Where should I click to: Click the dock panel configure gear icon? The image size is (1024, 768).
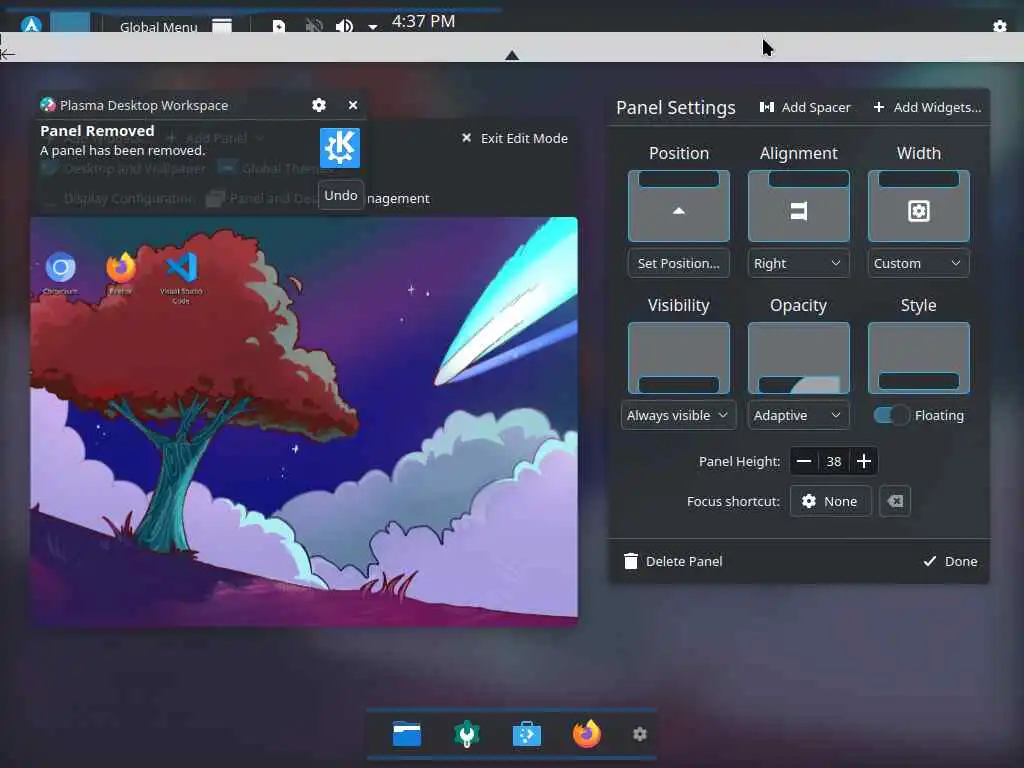640,734
